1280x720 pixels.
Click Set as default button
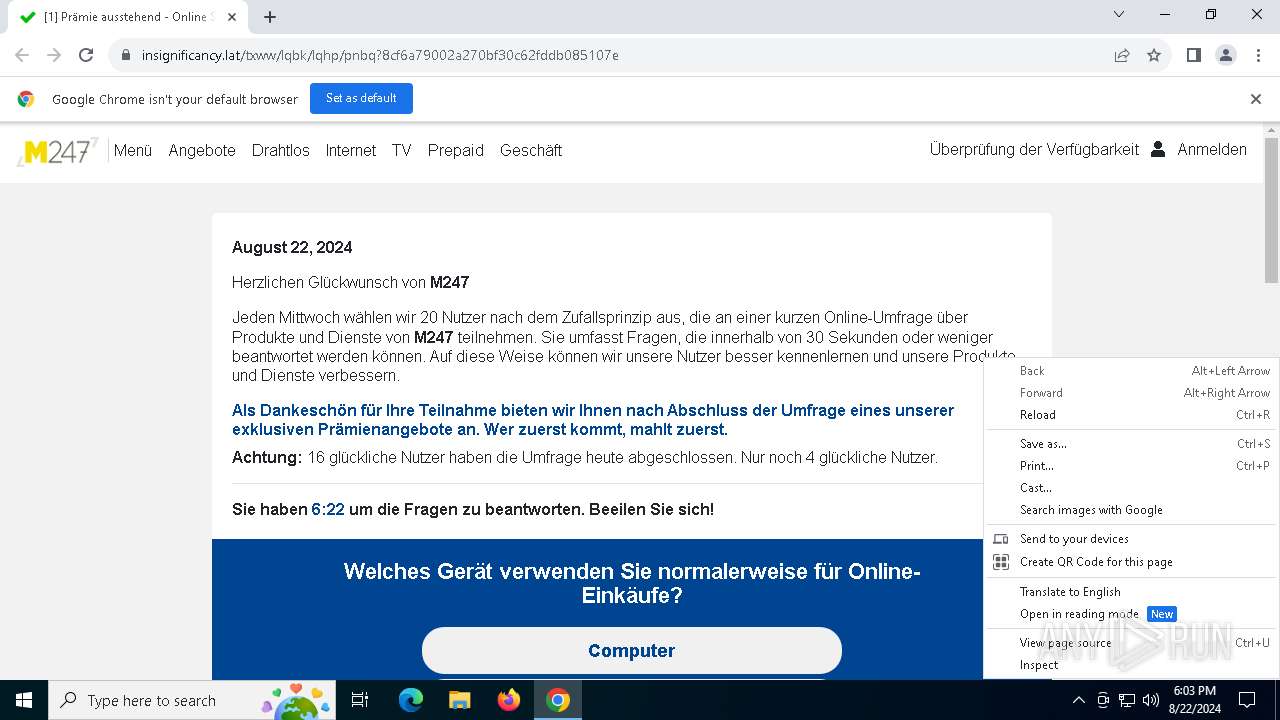361,98
